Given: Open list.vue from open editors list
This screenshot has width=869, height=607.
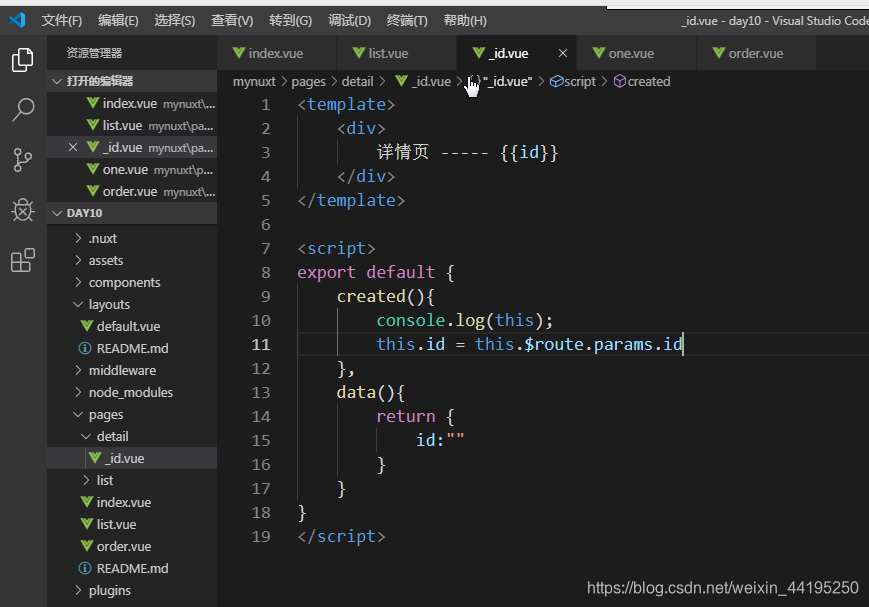Looking at the screenshot, I should click(x=132, y=125).
